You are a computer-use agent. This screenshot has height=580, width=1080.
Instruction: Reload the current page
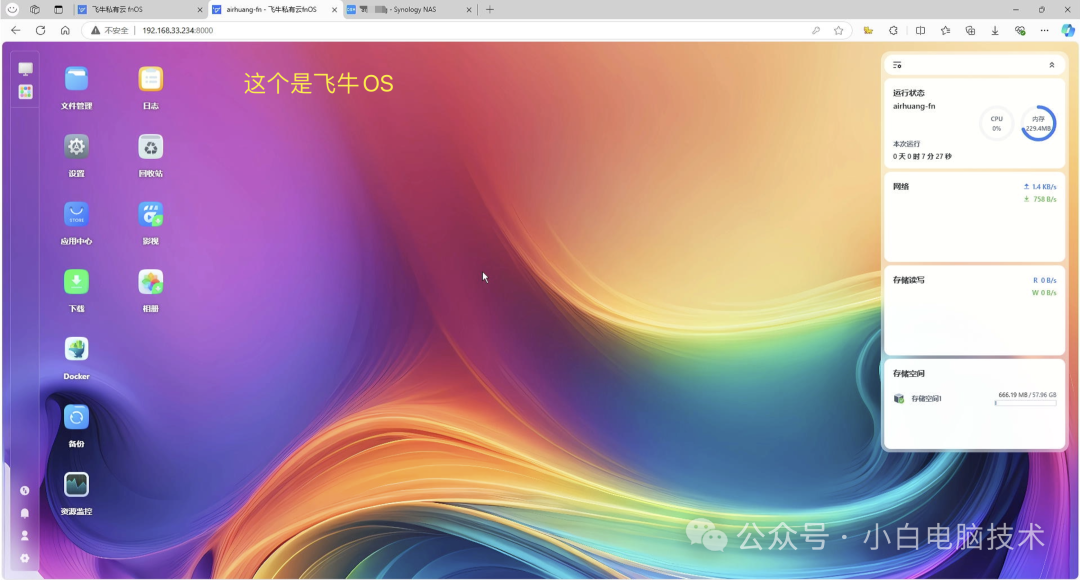41,30
